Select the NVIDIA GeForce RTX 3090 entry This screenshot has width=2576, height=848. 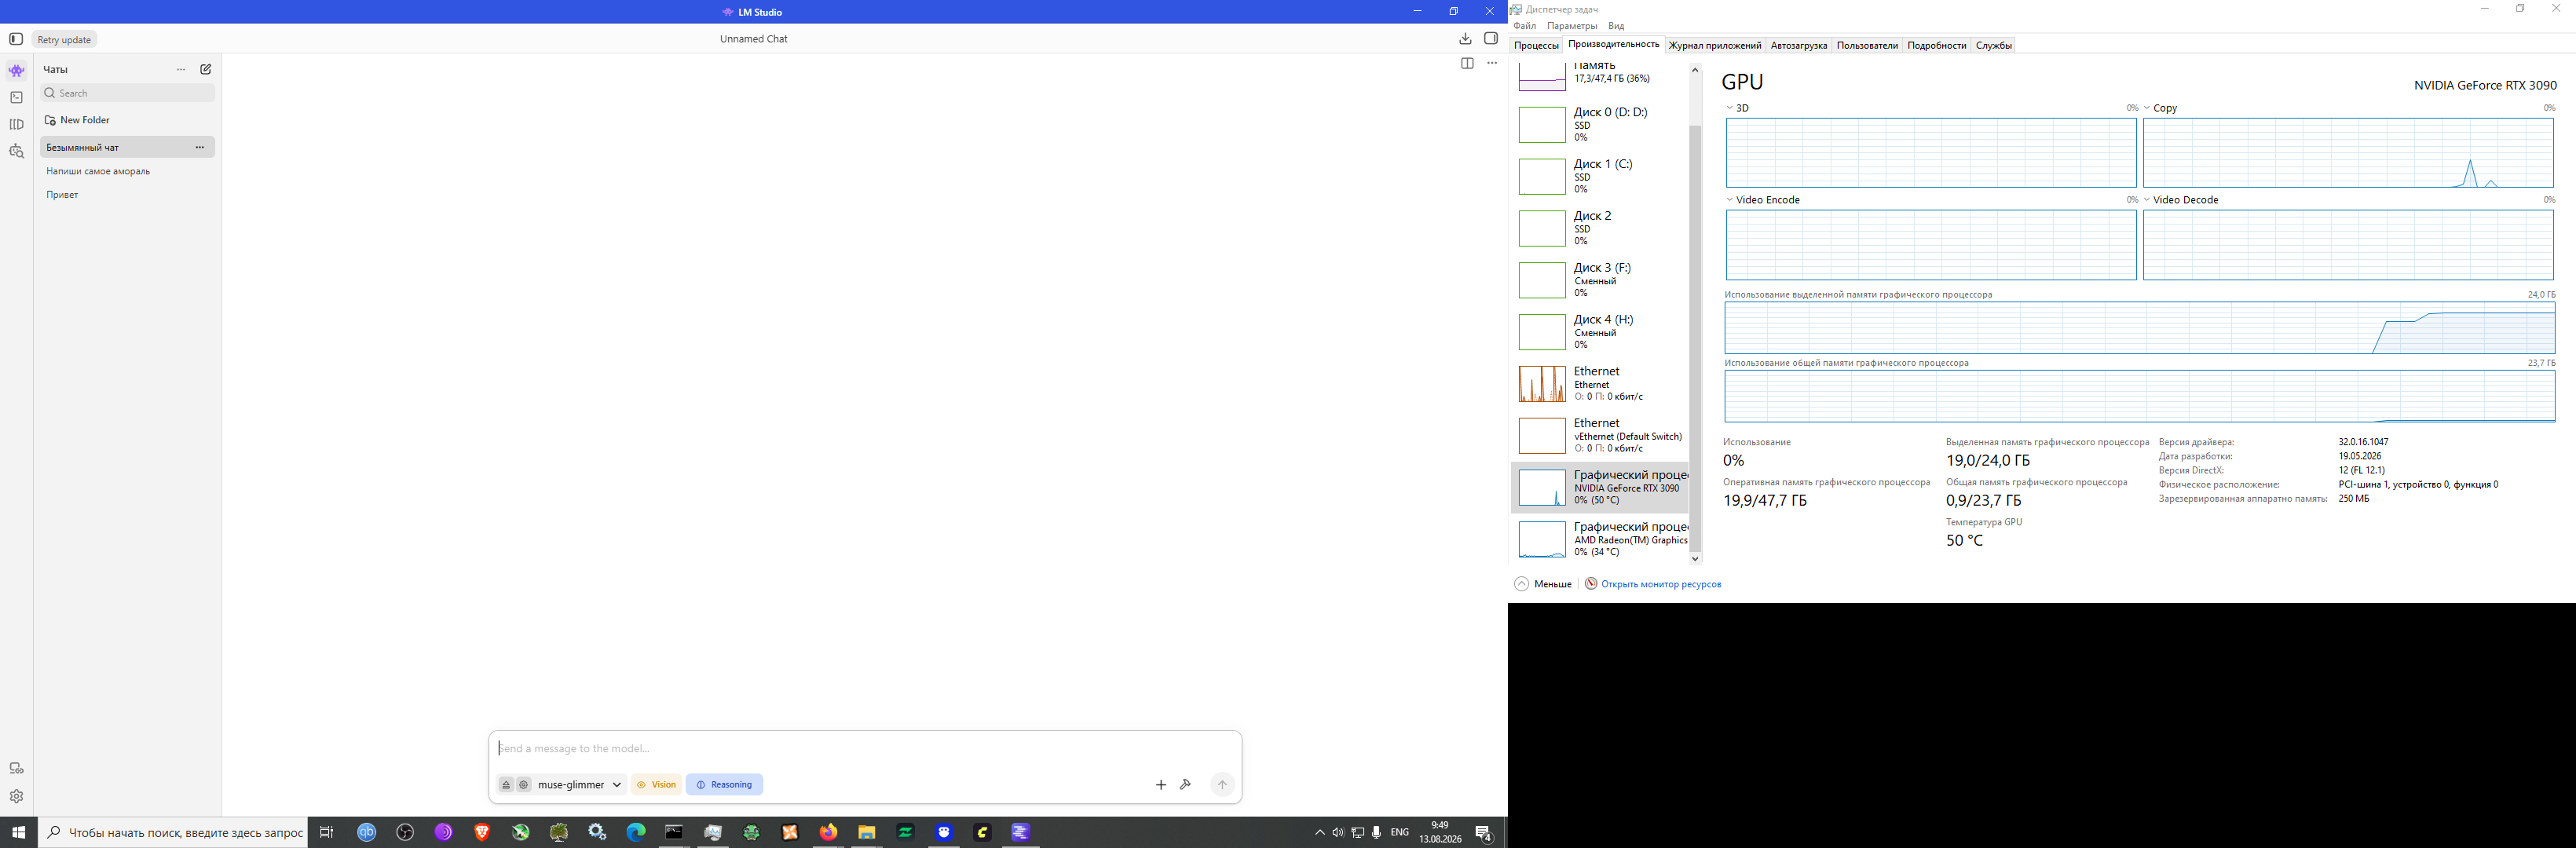pyautogui.click(x=1600, y=487)
